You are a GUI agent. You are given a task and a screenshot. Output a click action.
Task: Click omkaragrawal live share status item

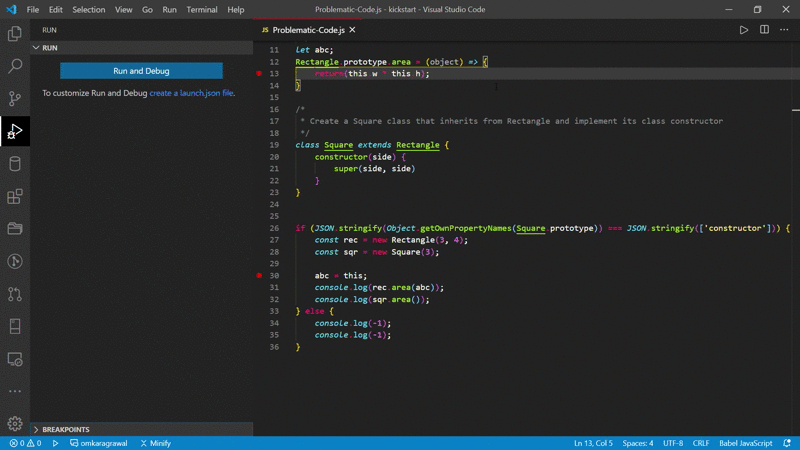click(x=98, y=443)
